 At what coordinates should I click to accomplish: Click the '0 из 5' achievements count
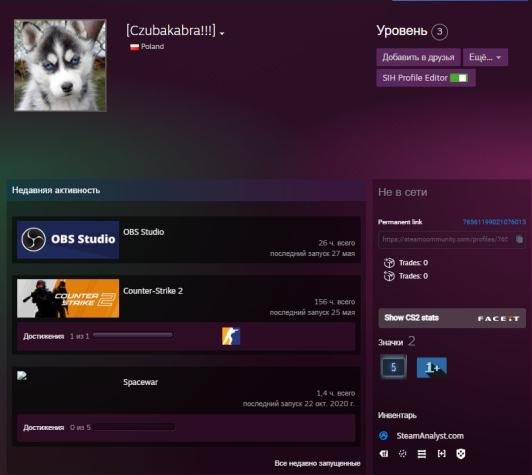pyautogui.click(x=80, y=428)
